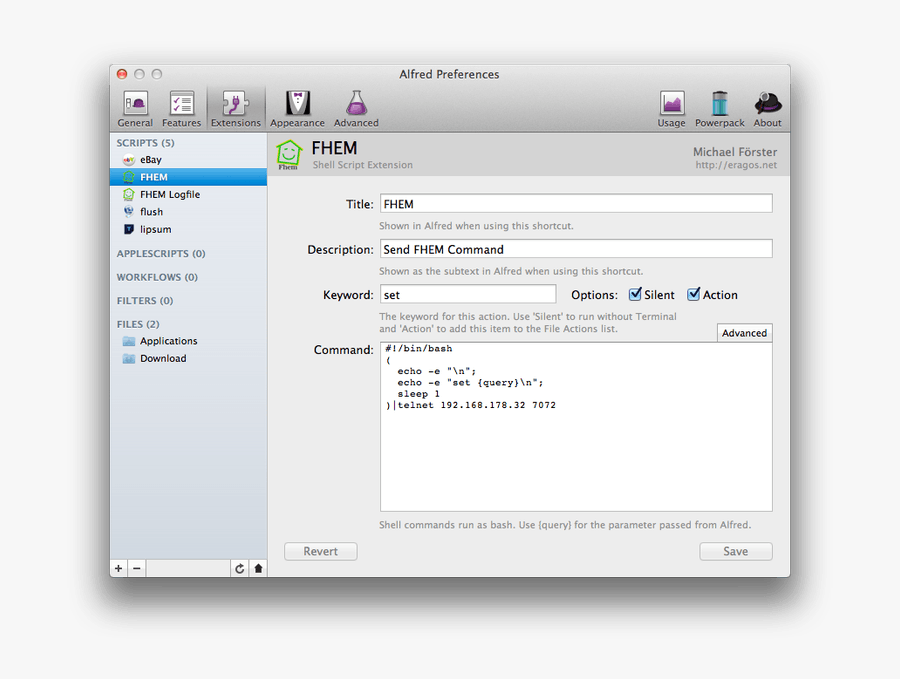Screen dimensions: 900x679
Task: Click the Revert button
Action: (320, 551)
